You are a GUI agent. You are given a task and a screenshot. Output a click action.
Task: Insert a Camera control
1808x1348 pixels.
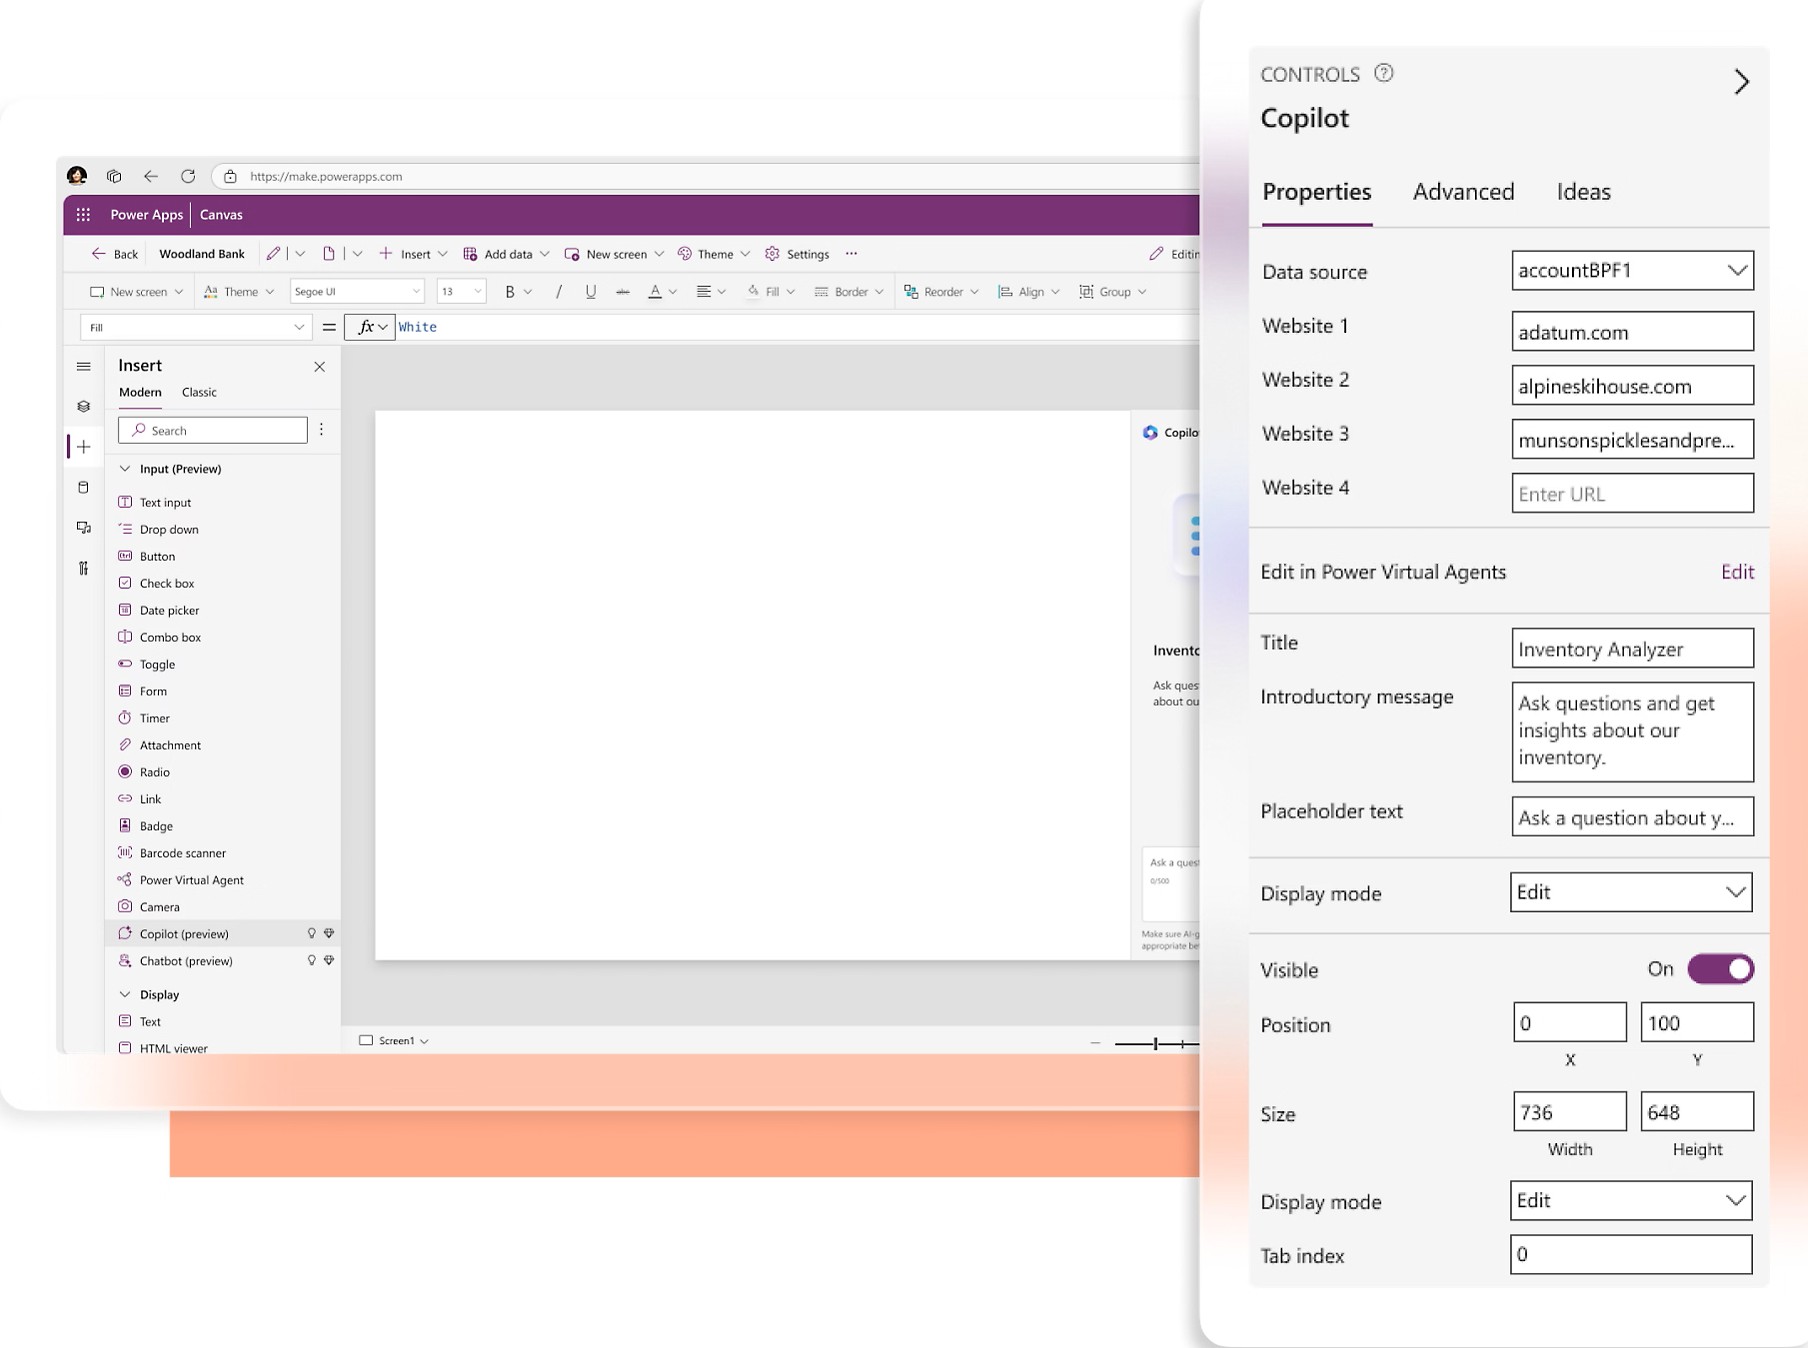(161, 906)
